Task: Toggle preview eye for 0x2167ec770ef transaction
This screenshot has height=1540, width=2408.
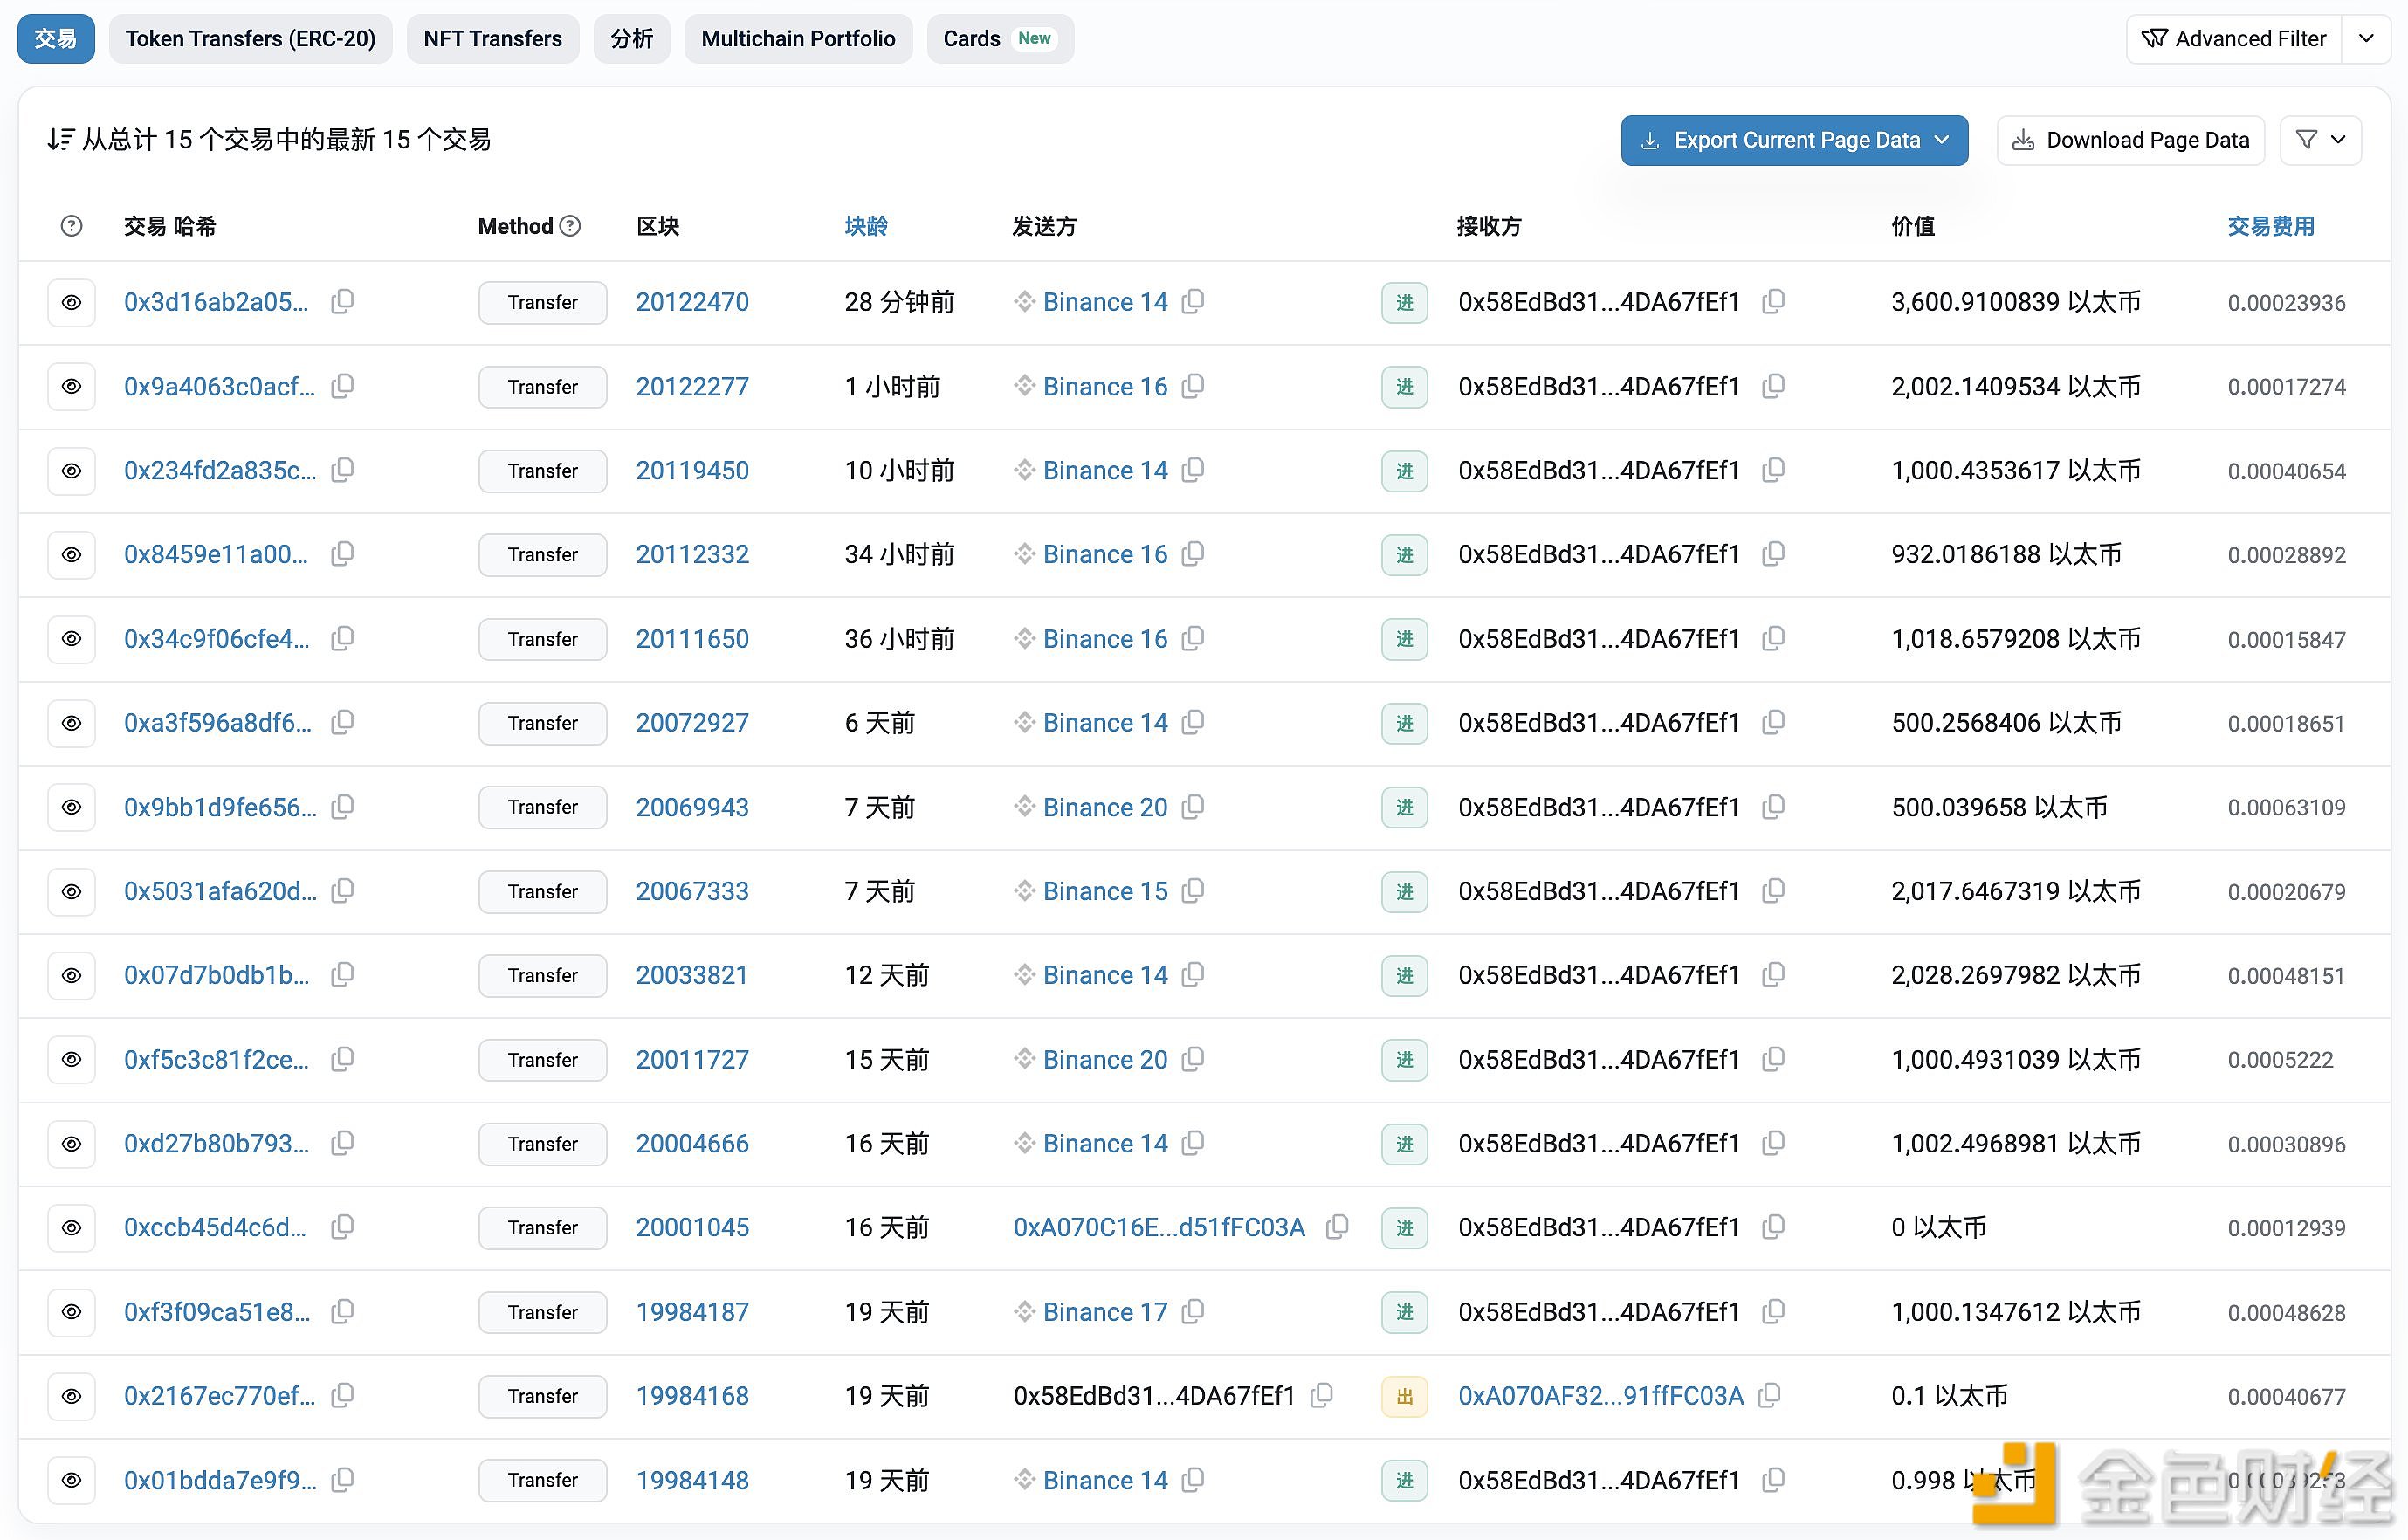Action: click(71, 1396)
